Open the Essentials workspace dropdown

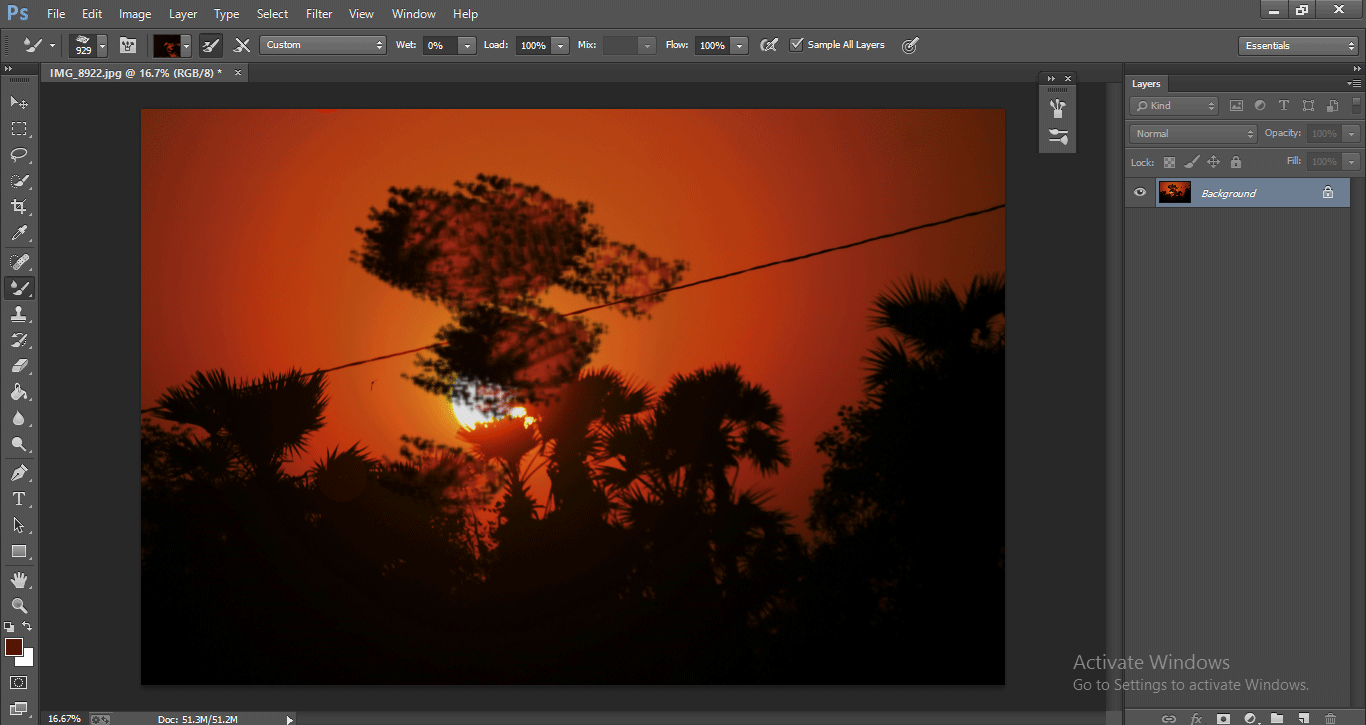(1297, 46)
